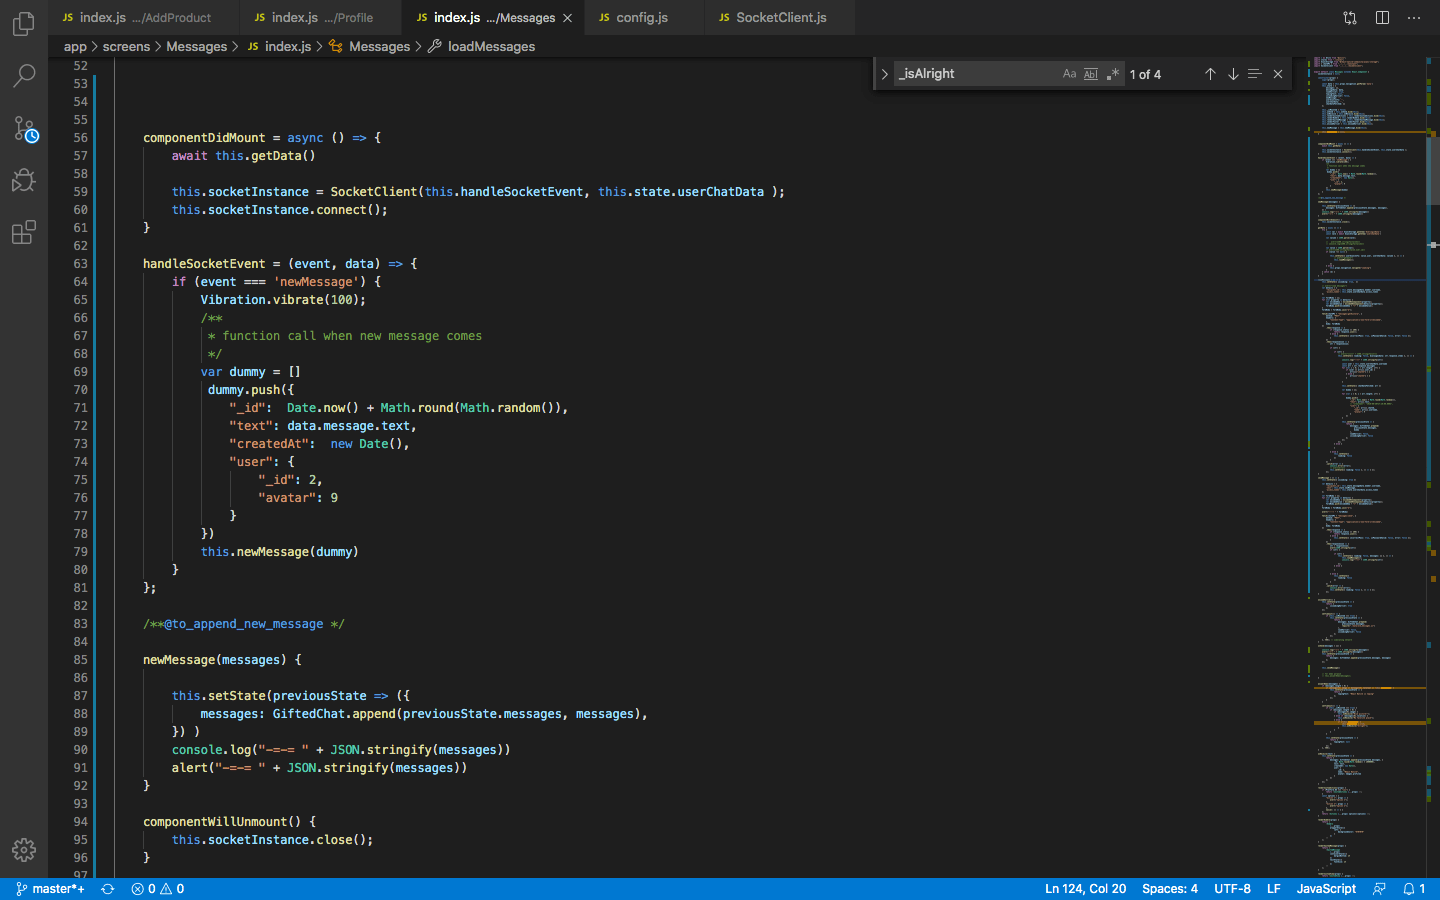Close the find widget
Image resolution: width=1440 pixels, height=900 pixels.
point(1278,74)
